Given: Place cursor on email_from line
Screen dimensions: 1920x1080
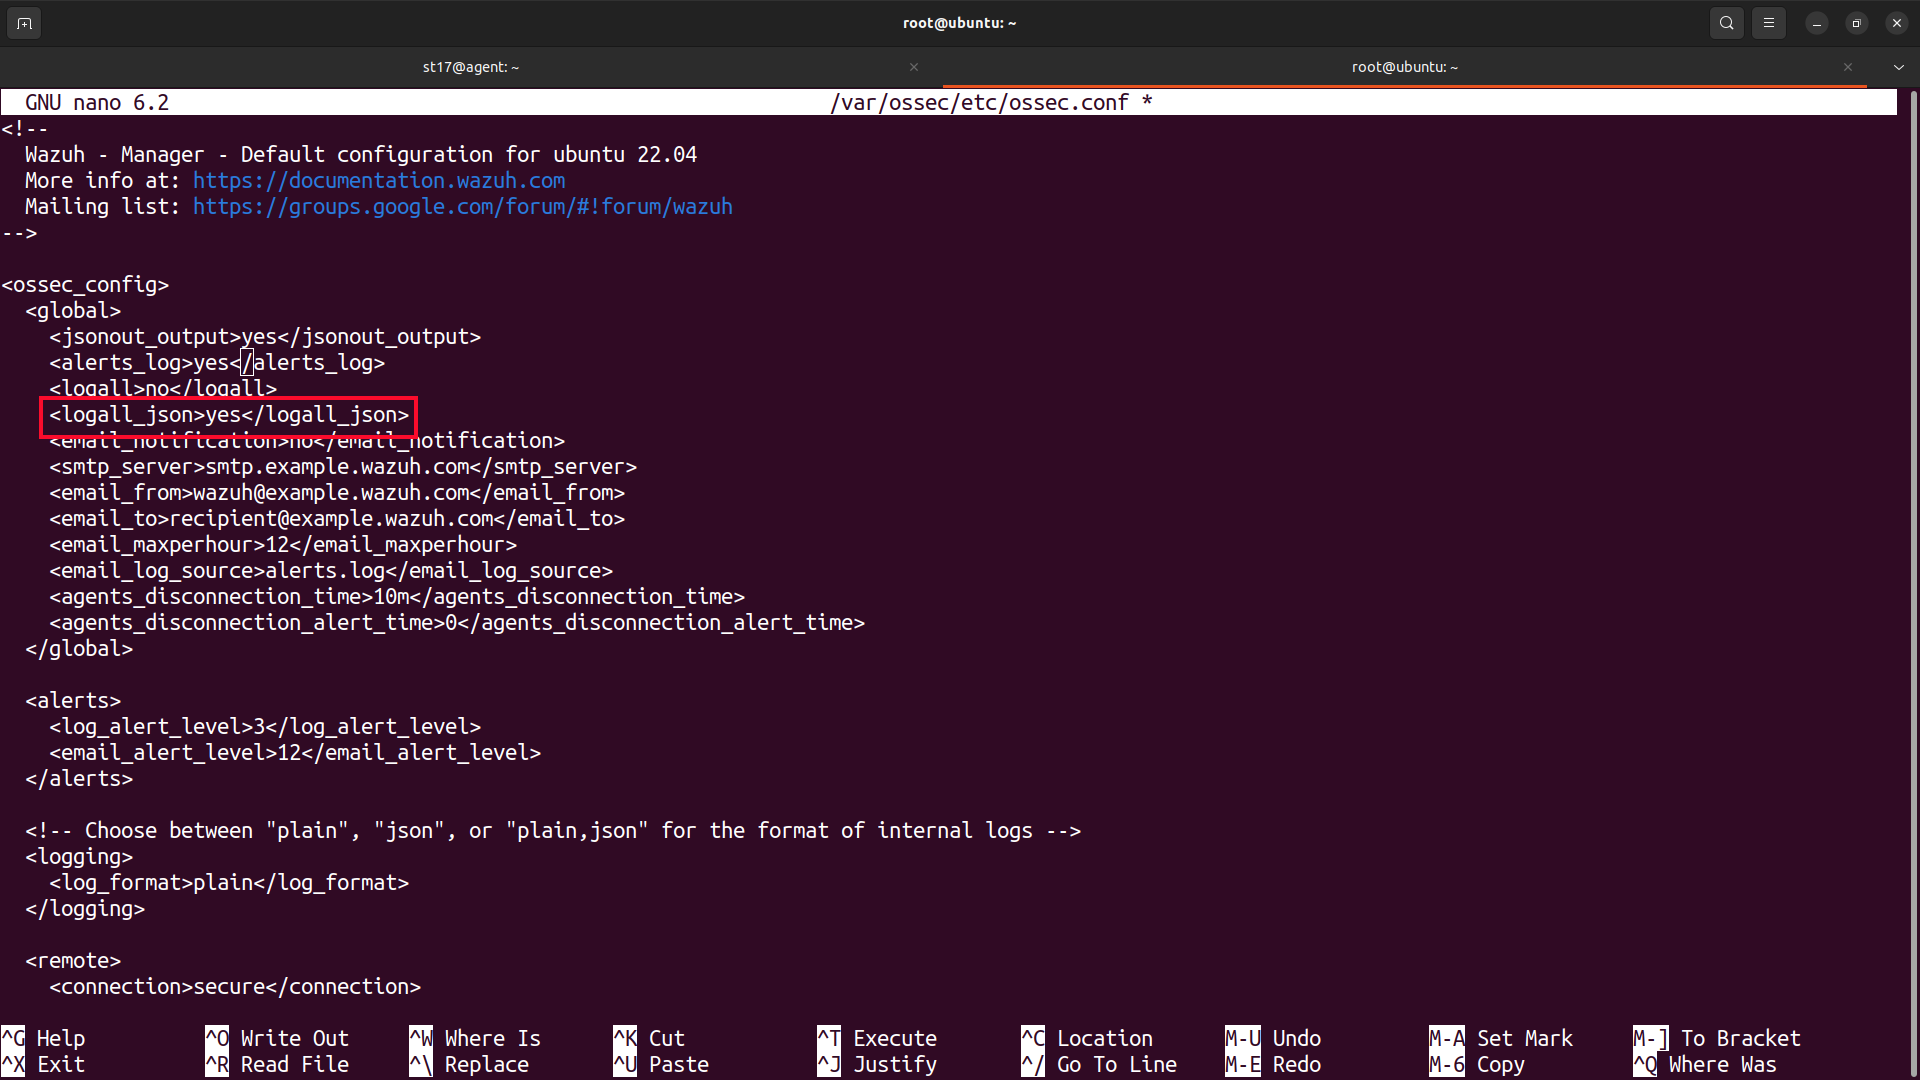Looking at the screenshot, I should click(337, 493).
